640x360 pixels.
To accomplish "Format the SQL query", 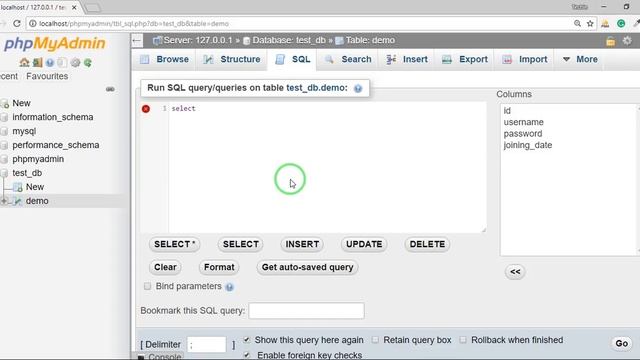I will (219, 267).
